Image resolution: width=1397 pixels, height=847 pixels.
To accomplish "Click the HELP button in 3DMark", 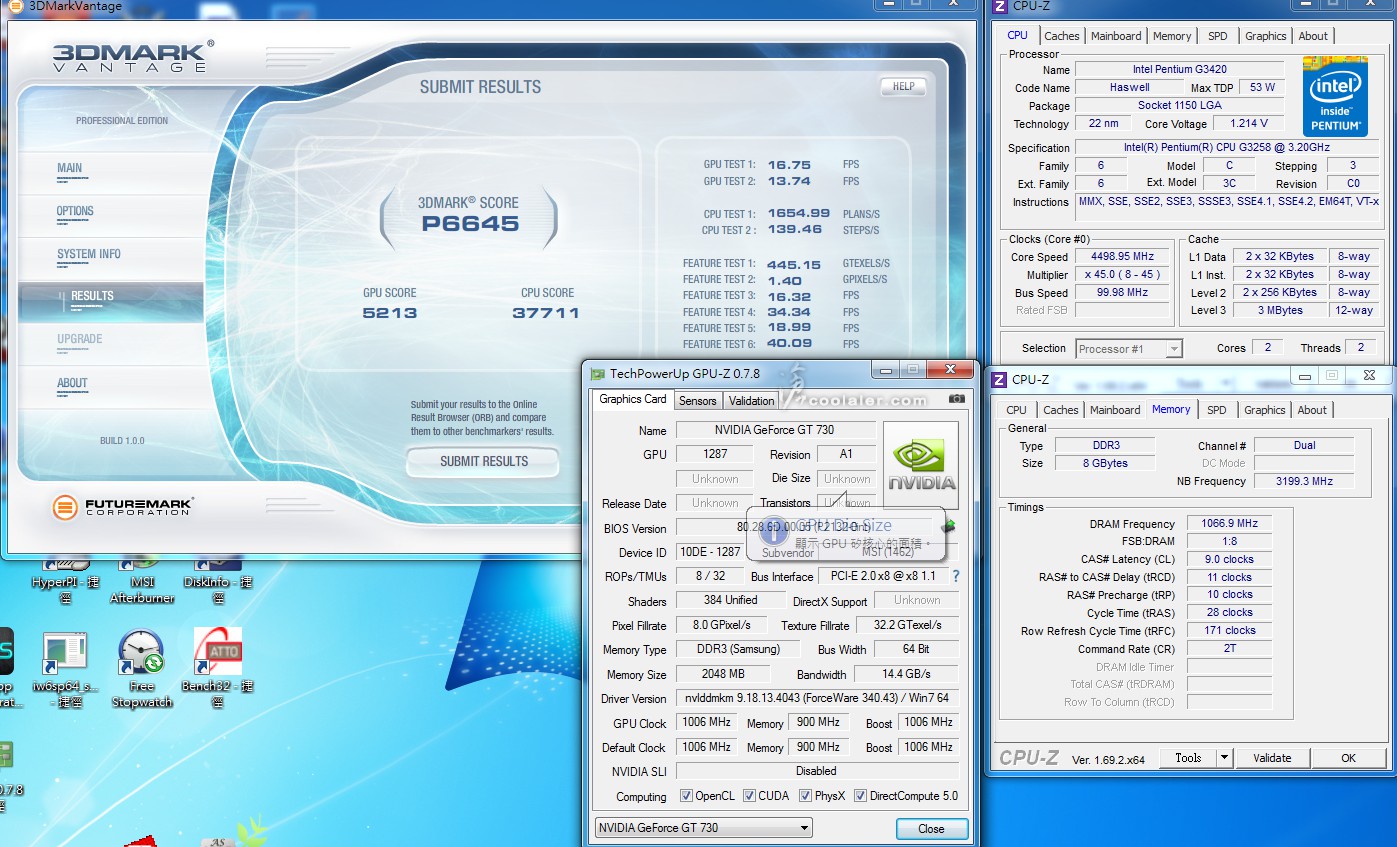I will tap(903, 87).
